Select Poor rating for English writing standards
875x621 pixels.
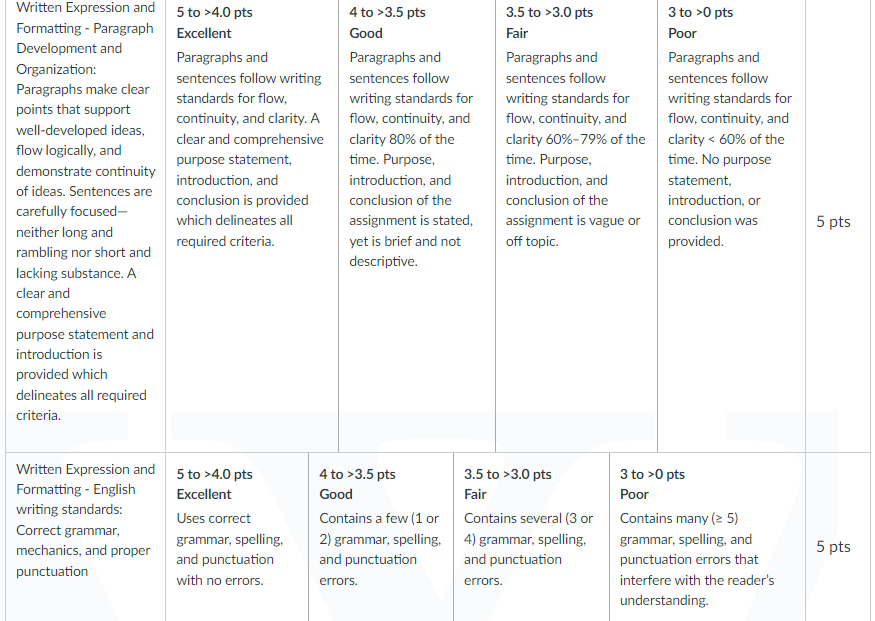(707, 537)
